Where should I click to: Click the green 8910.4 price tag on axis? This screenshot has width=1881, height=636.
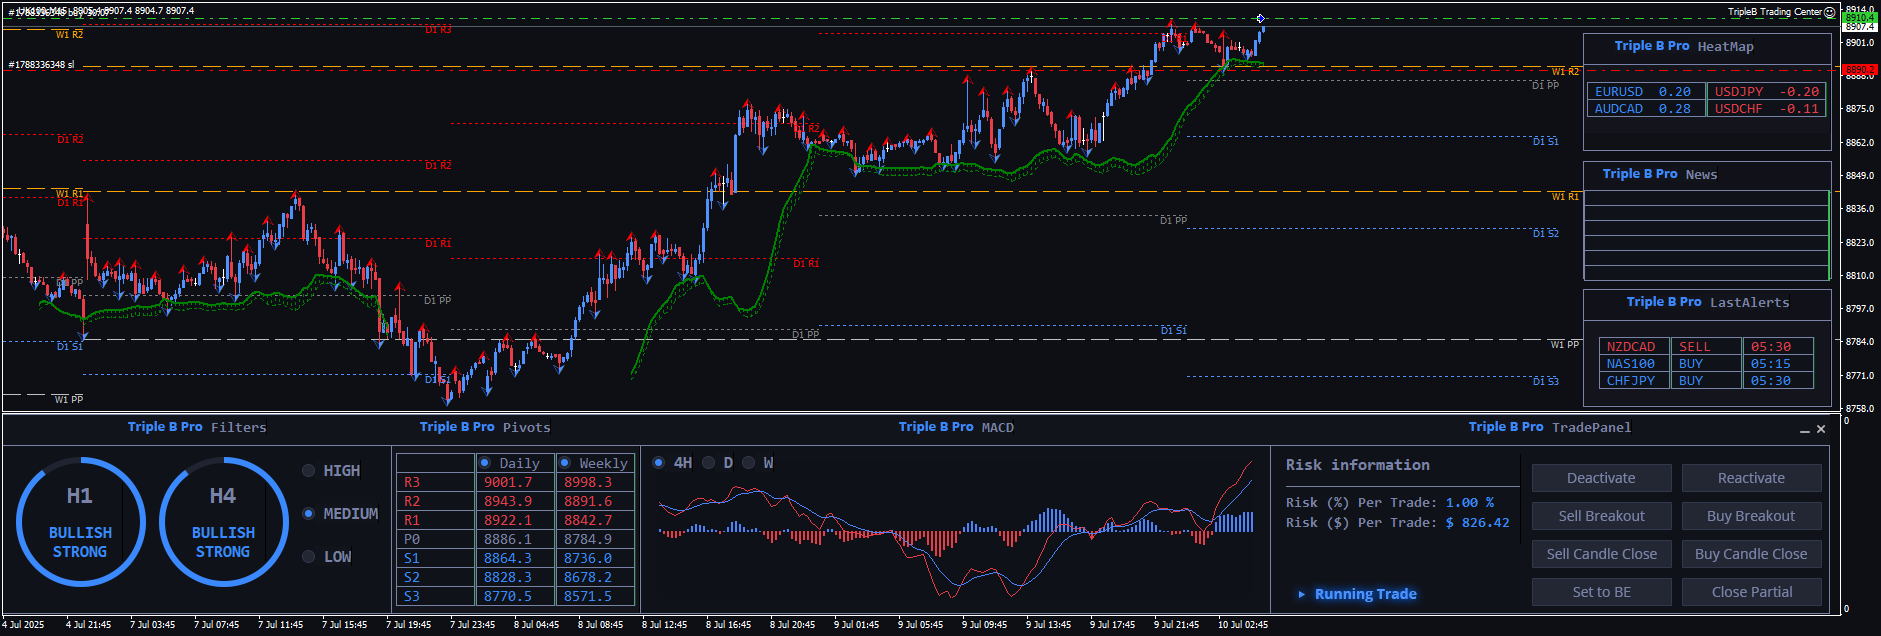[1860, 18]
